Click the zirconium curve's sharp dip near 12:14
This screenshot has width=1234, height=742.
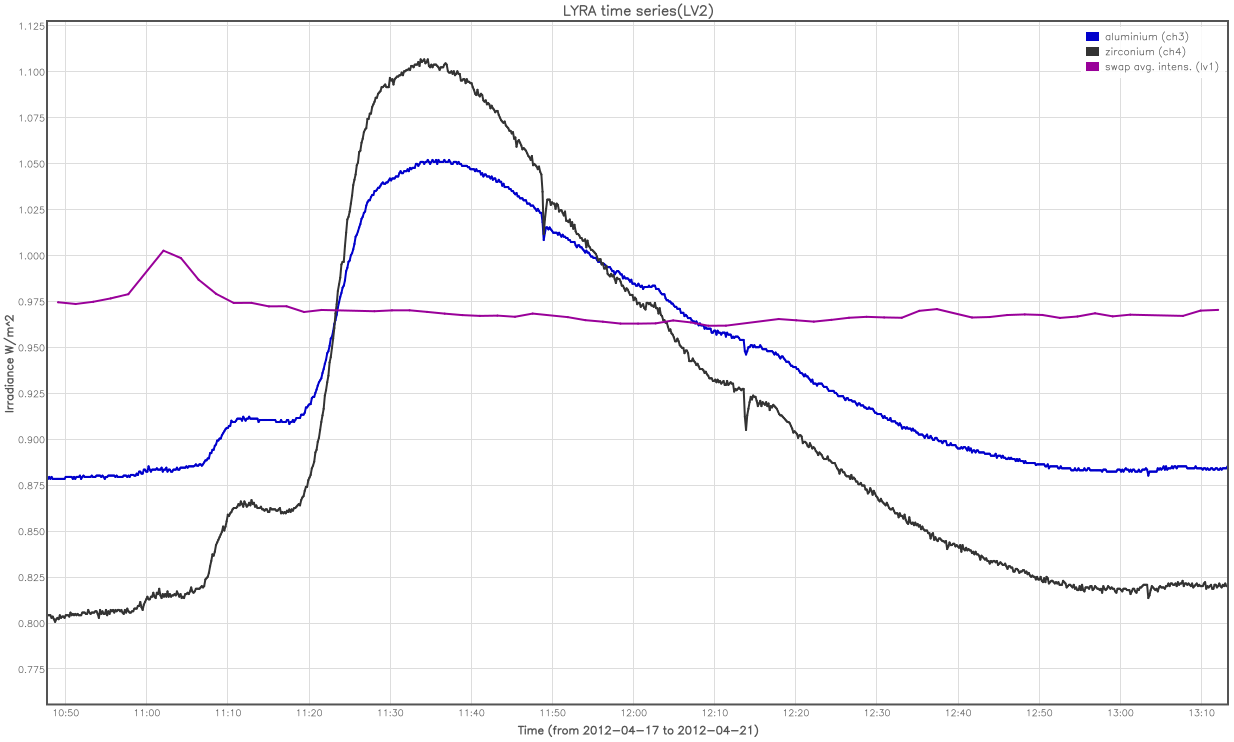point(745,428)
